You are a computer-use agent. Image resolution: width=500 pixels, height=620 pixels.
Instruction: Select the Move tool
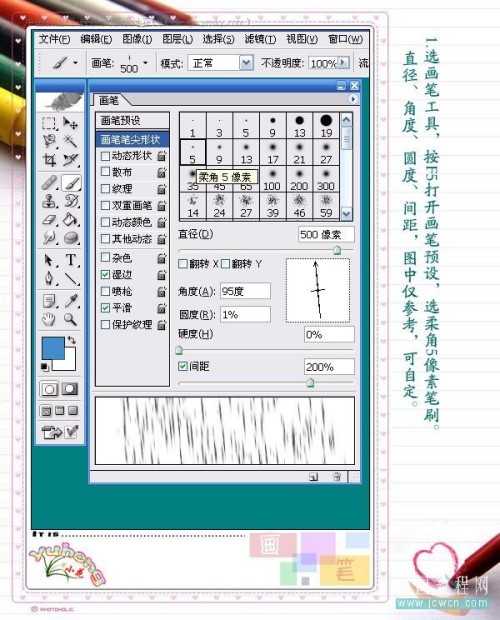pyautogui.click(x=71, y=123)
